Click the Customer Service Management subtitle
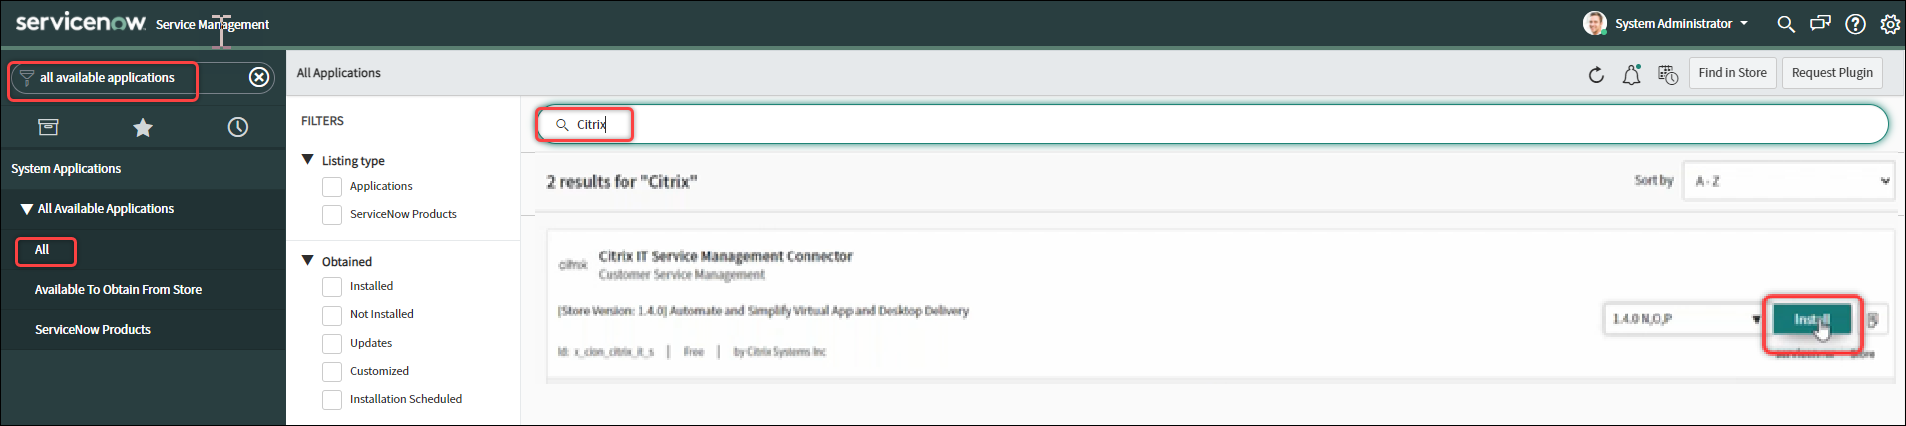The image size is (1906, 426). 681,275
